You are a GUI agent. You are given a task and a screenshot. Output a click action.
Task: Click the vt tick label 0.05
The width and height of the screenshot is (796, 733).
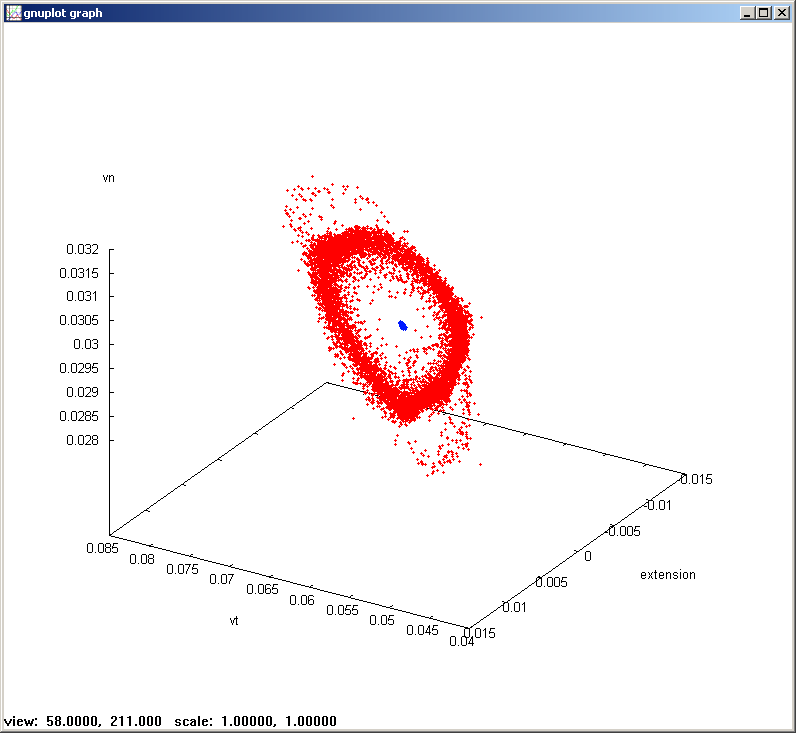tap(382, 620)
